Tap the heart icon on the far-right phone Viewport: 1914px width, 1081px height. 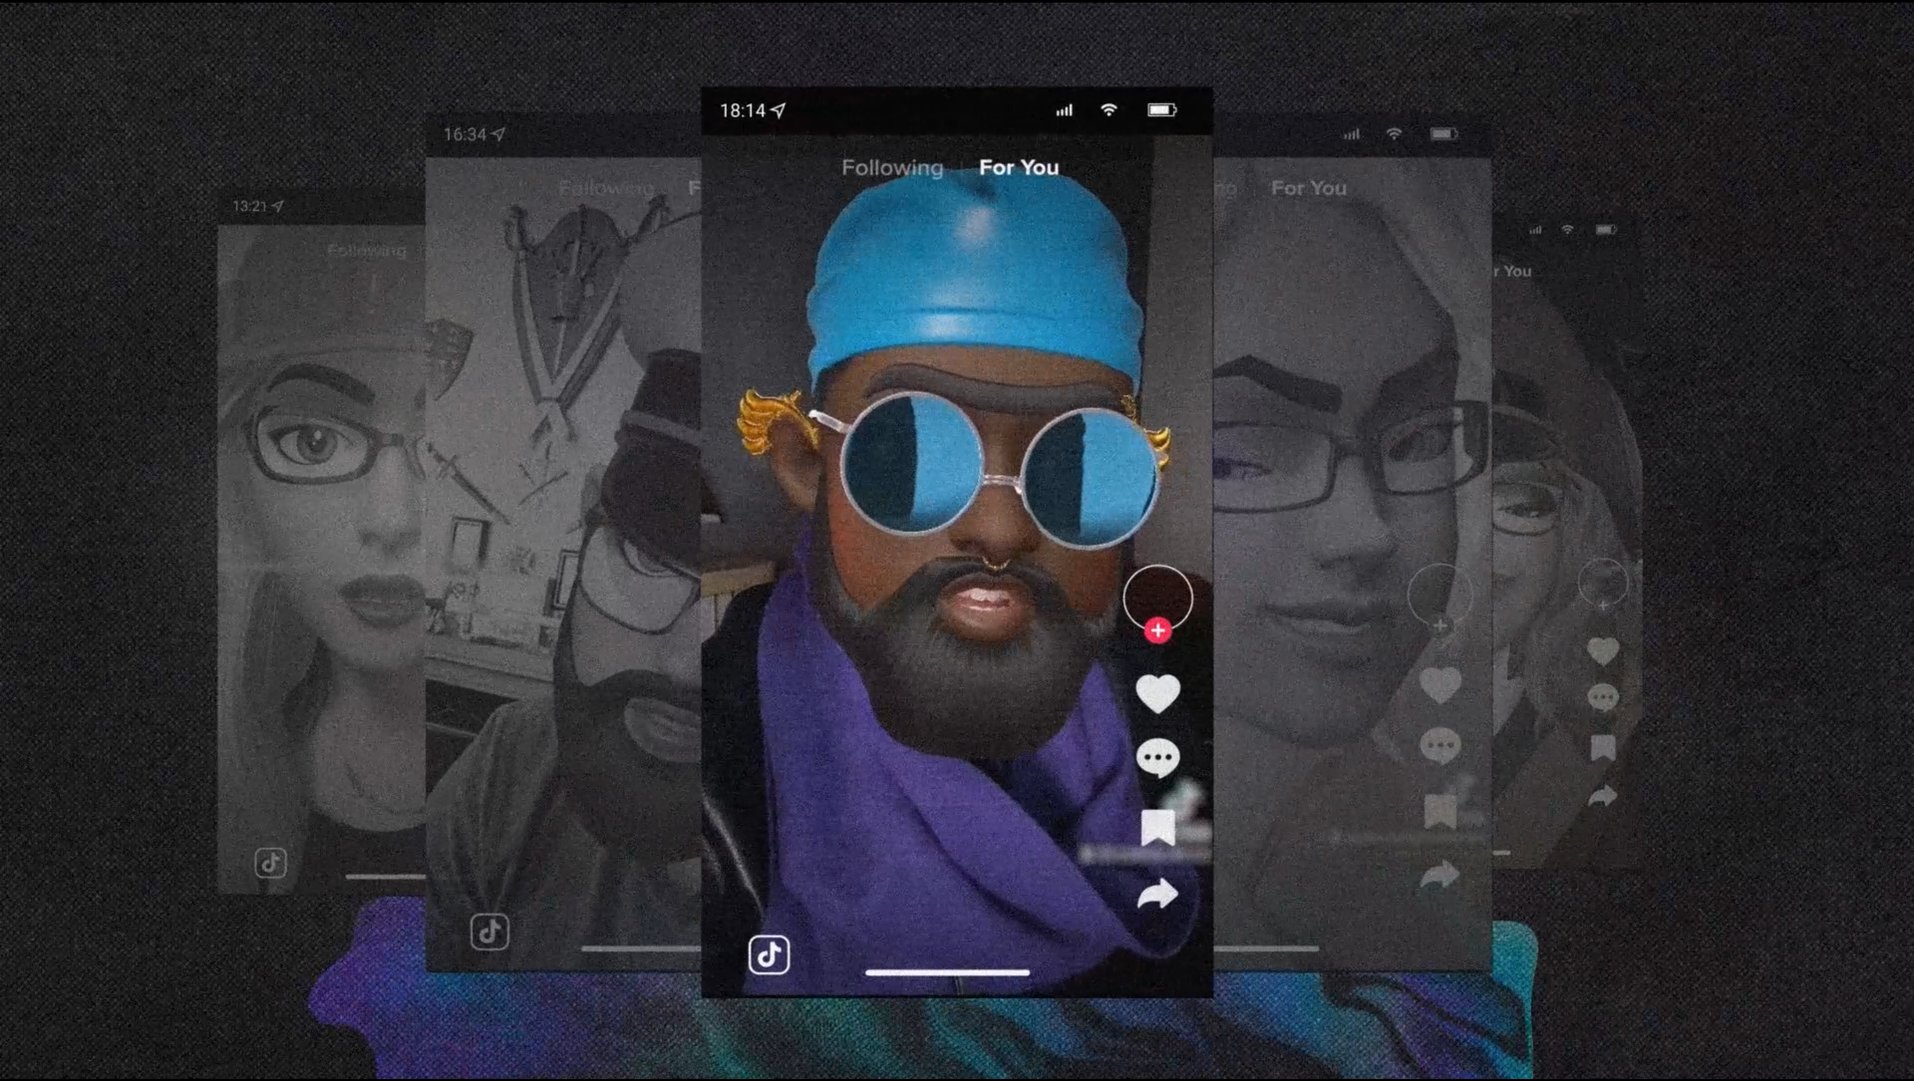(1602, 652)
